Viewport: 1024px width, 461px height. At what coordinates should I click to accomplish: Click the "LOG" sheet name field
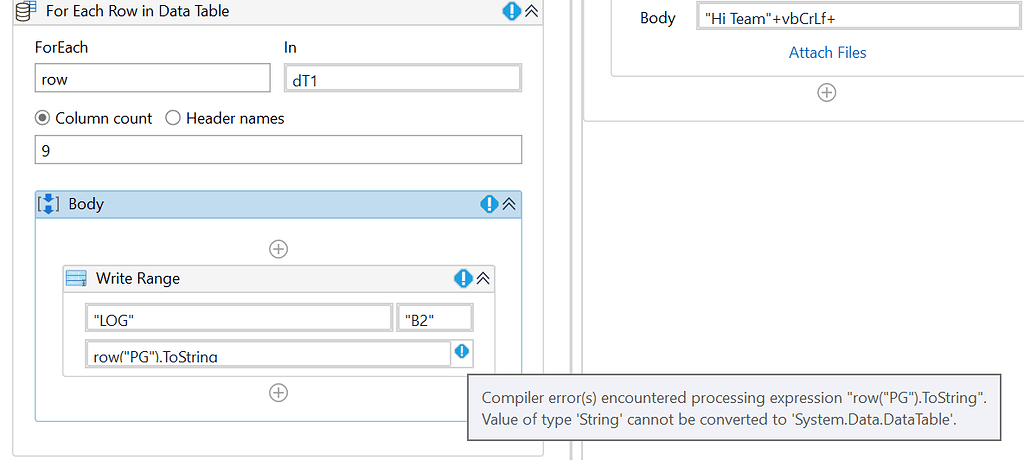click(x=238, y=319)
